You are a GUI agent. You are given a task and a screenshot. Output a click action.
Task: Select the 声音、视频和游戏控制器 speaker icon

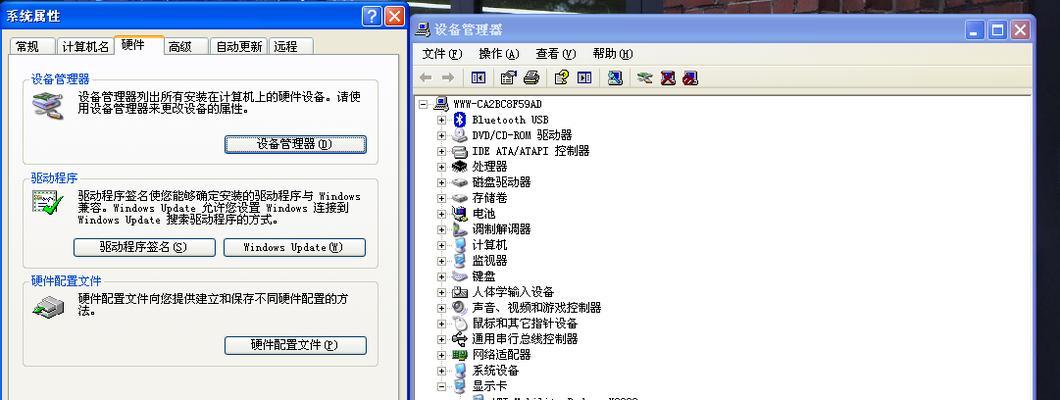460,307
